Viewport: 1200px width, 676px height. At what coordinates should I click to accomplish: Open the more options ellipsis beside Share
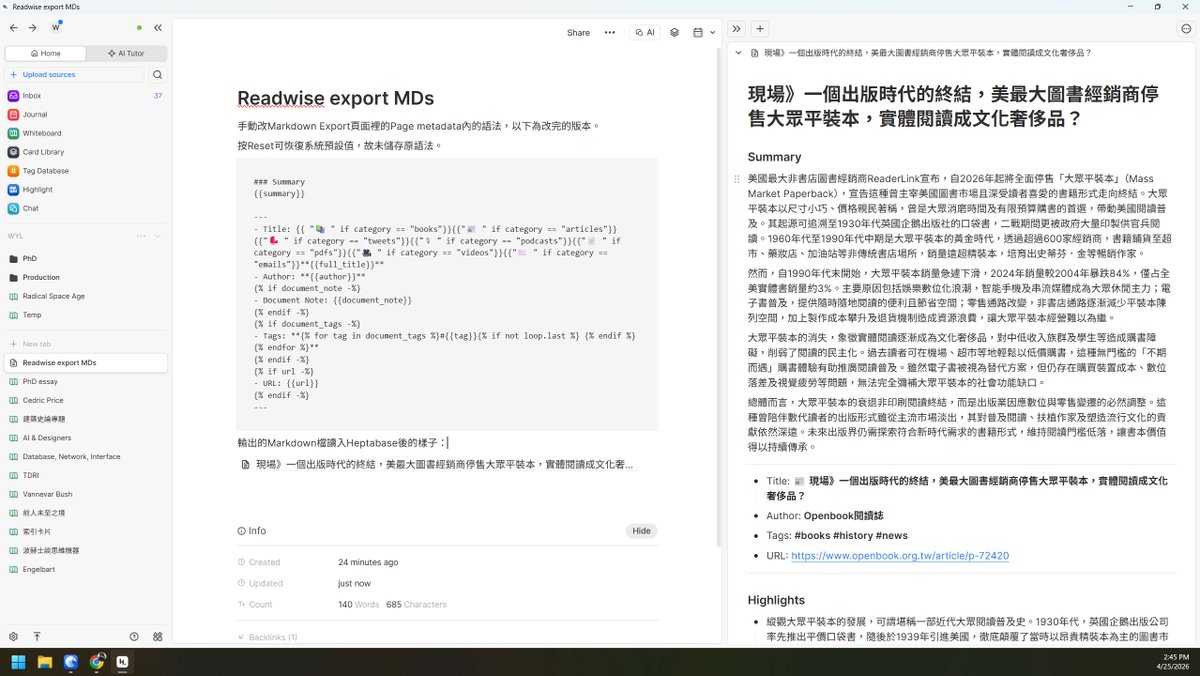(x=609, y=32)
